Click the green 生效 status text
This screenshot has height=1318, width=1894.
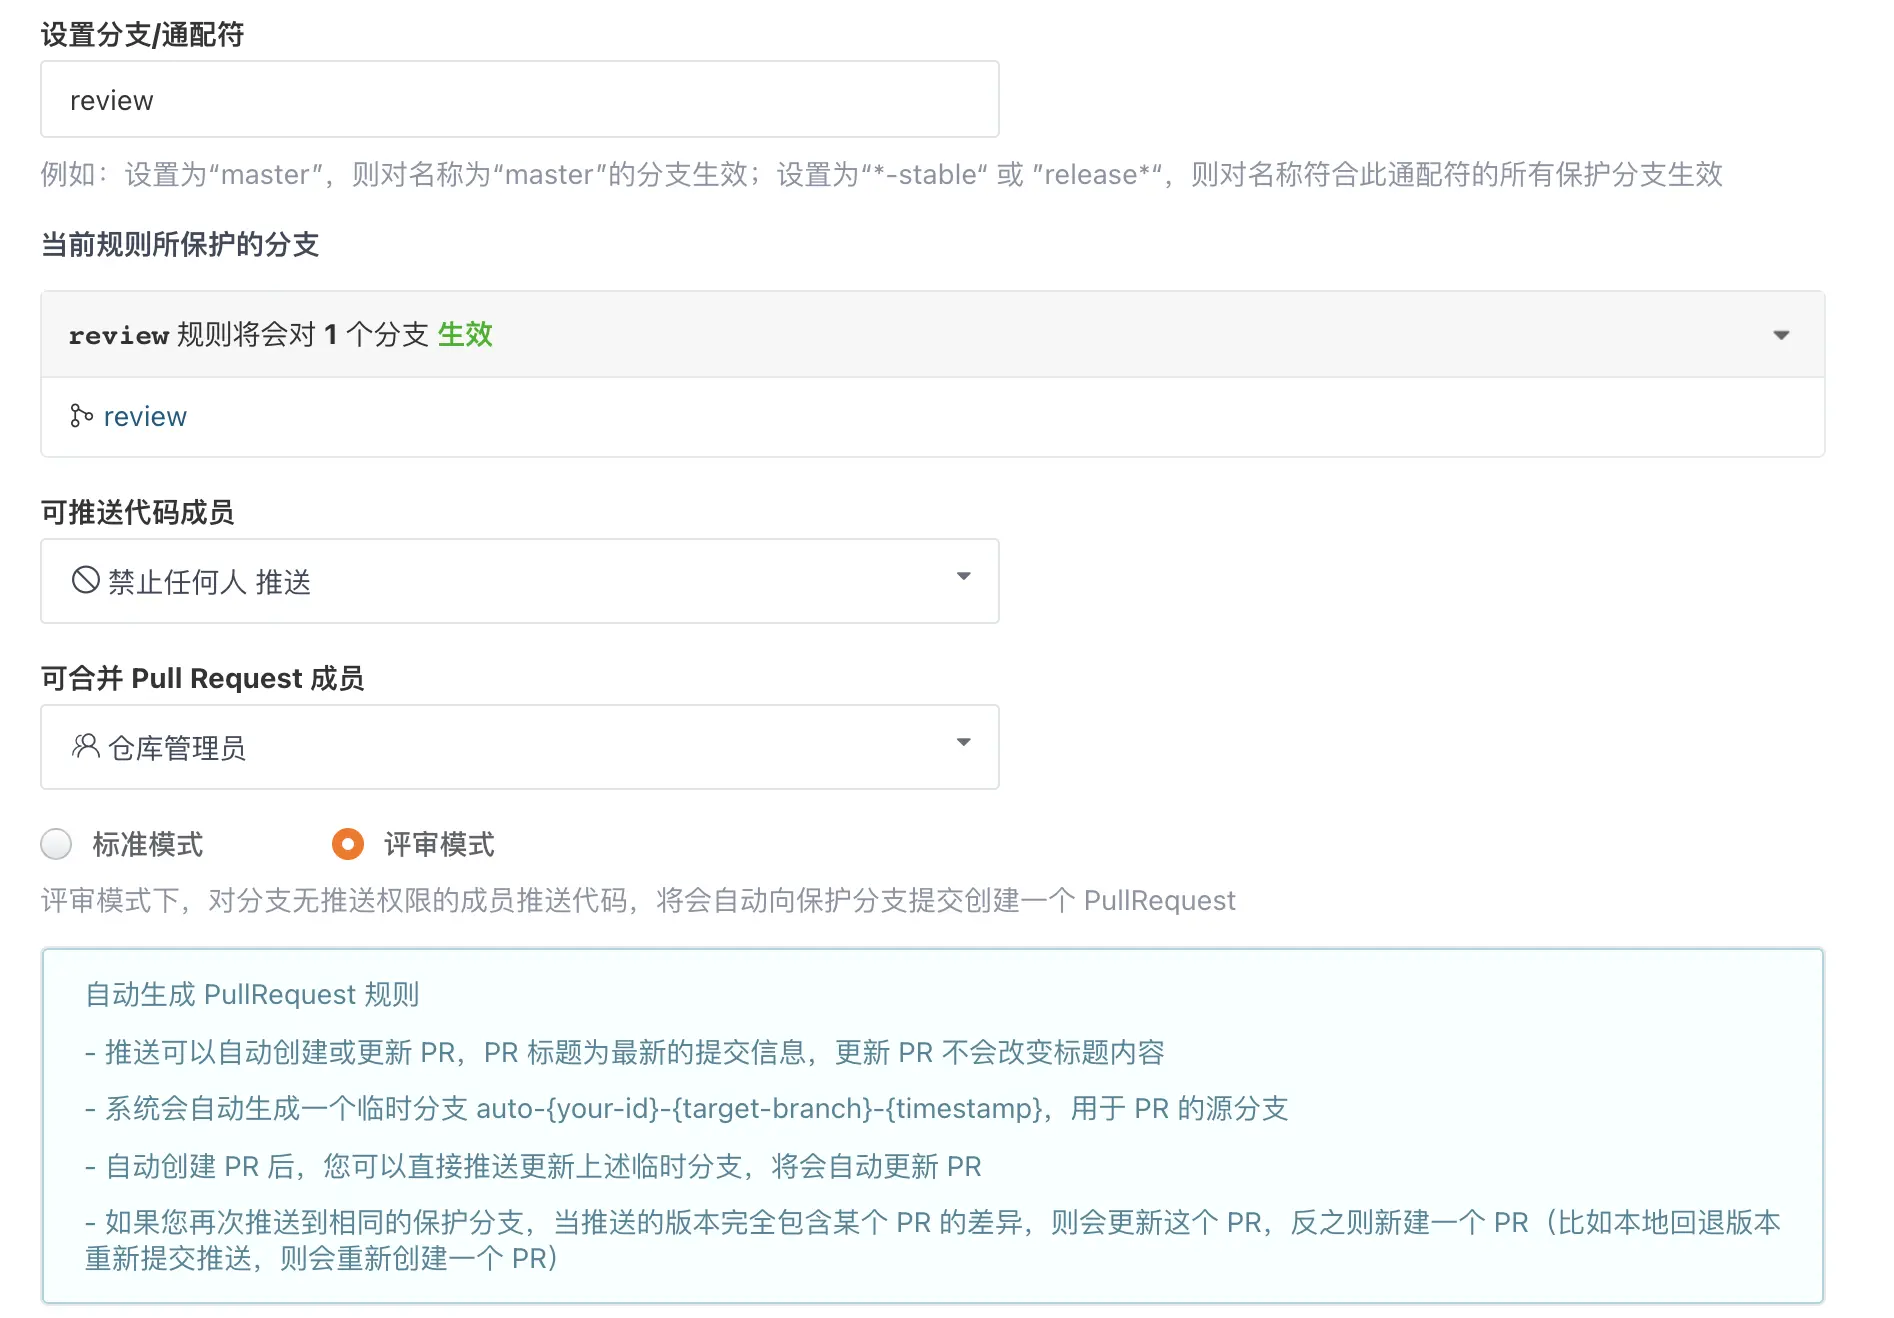(466, 335)
